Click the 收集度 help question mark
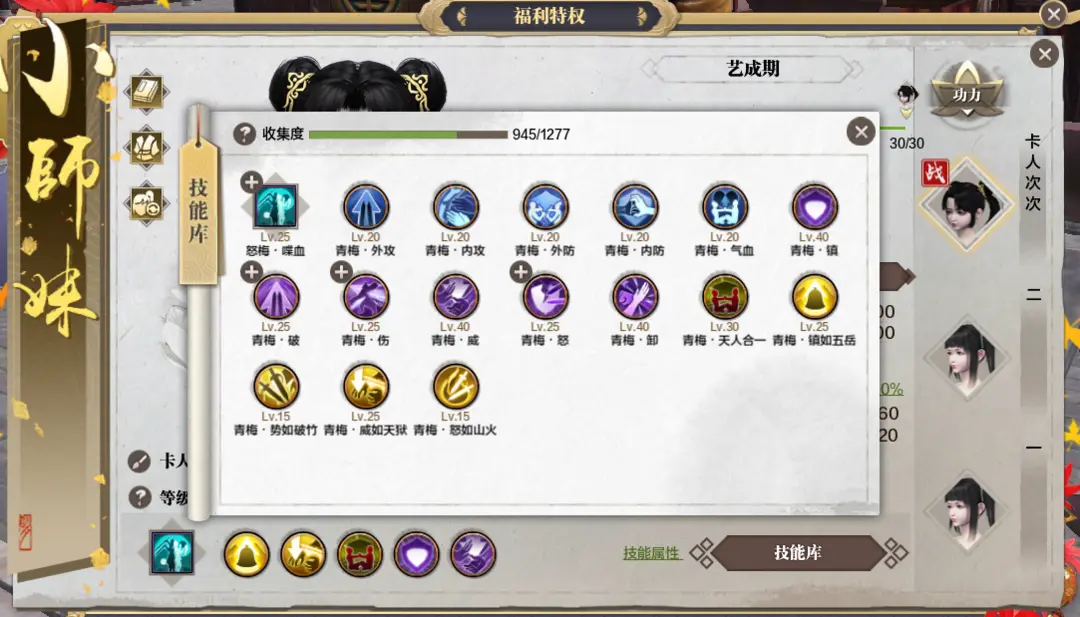This screenshot has height=617, width=1080. click(245, 134)
